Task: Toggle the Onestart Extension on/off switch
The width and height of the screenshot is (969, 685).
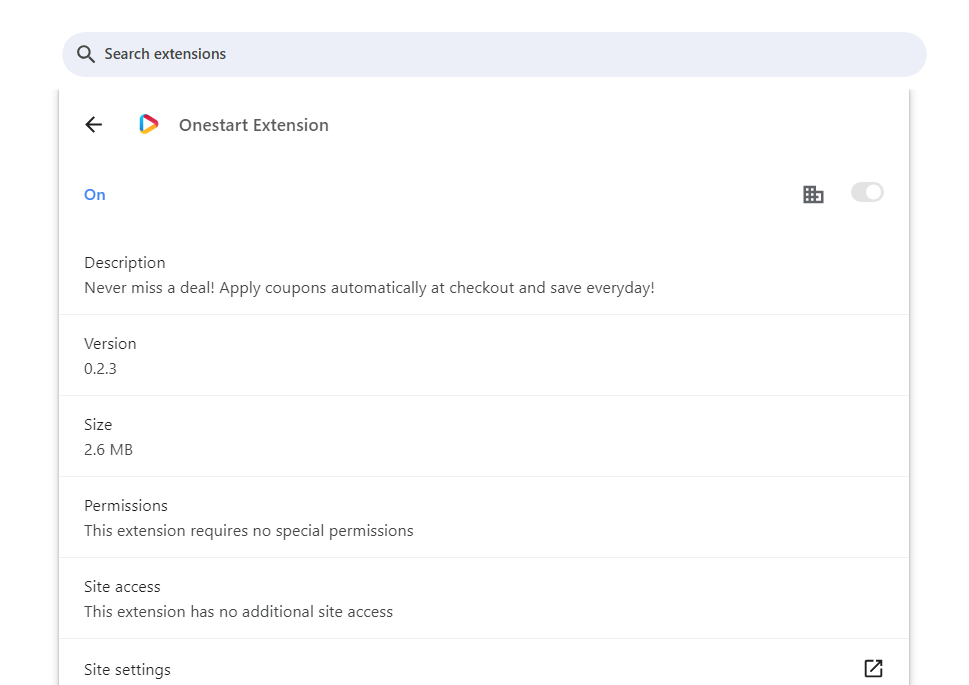Action: click(x=867, y=192)
